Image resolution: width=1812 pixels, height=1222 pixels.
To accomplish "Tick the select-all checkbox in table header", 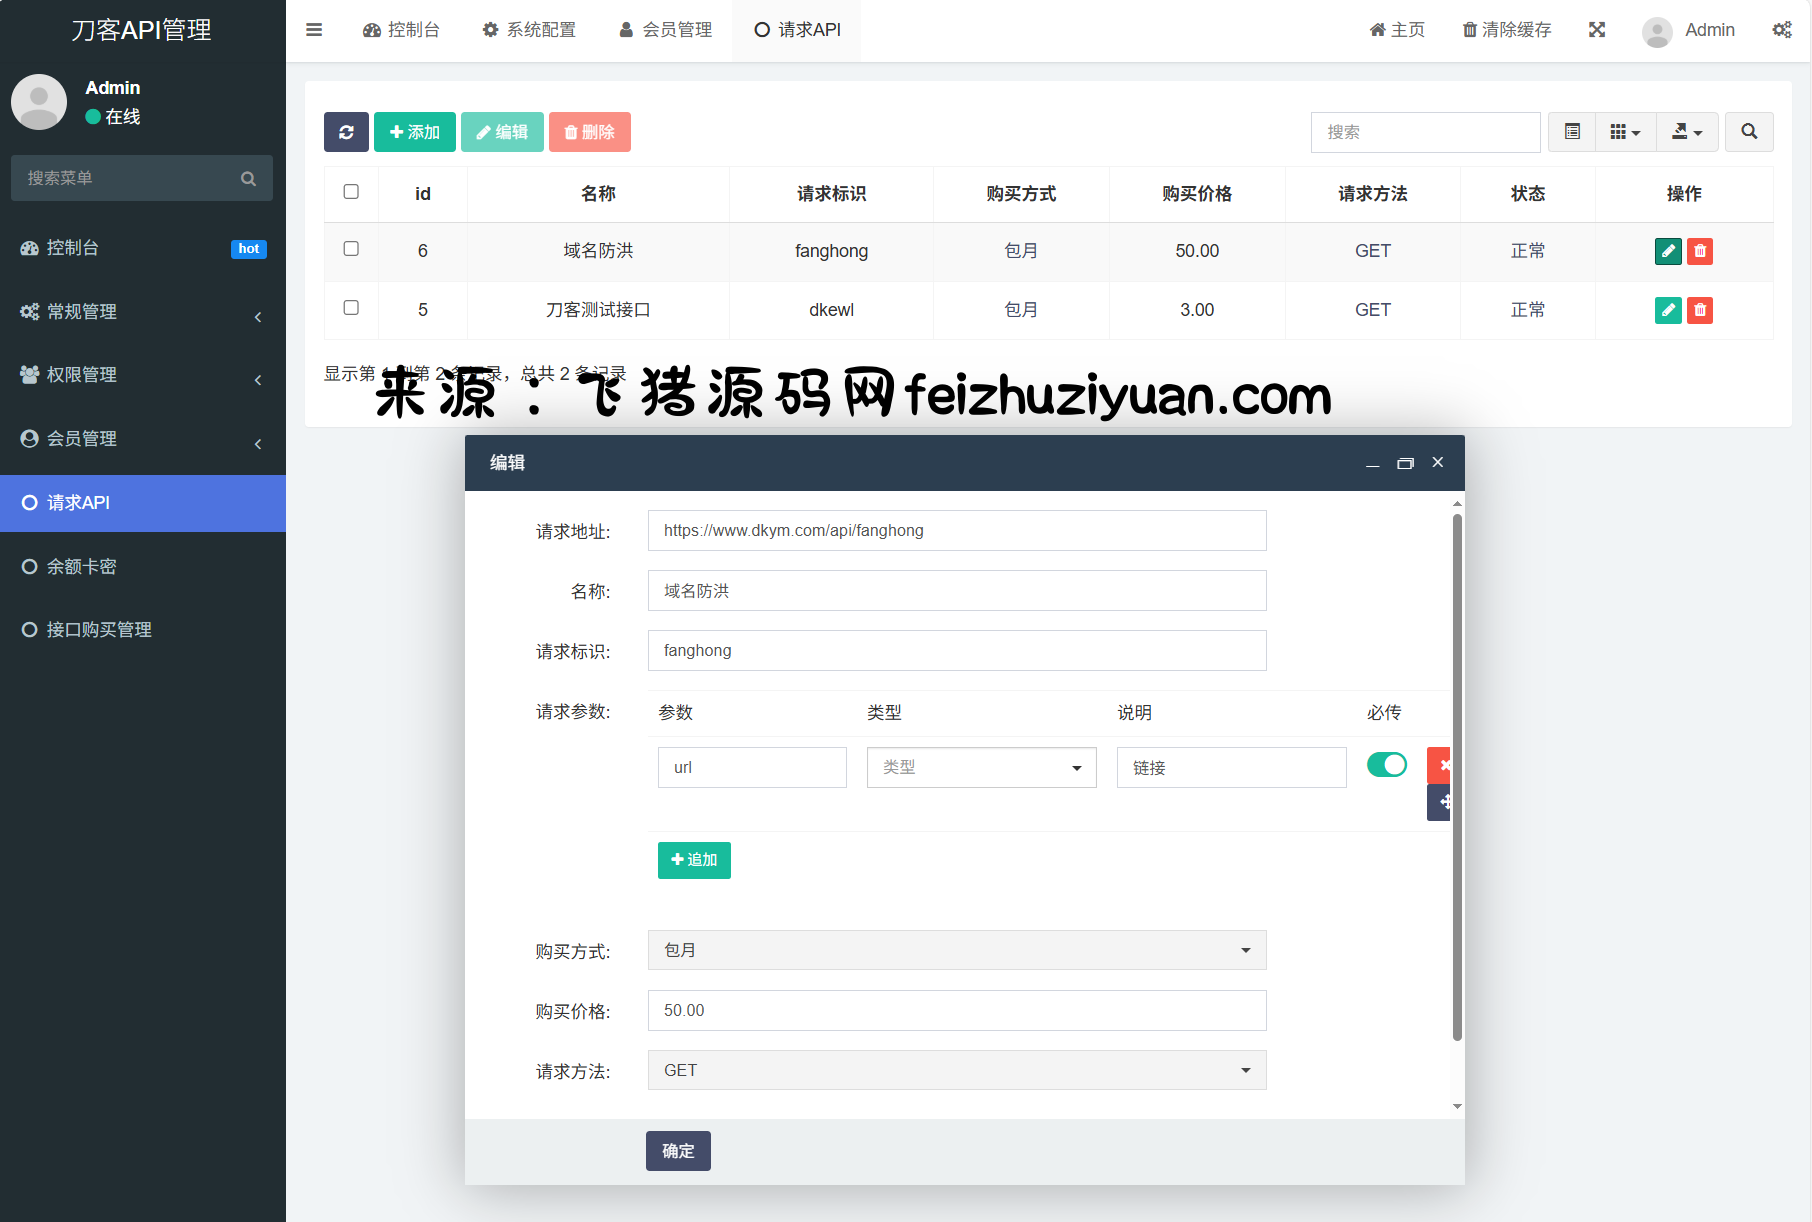I will tap(351, 192).
